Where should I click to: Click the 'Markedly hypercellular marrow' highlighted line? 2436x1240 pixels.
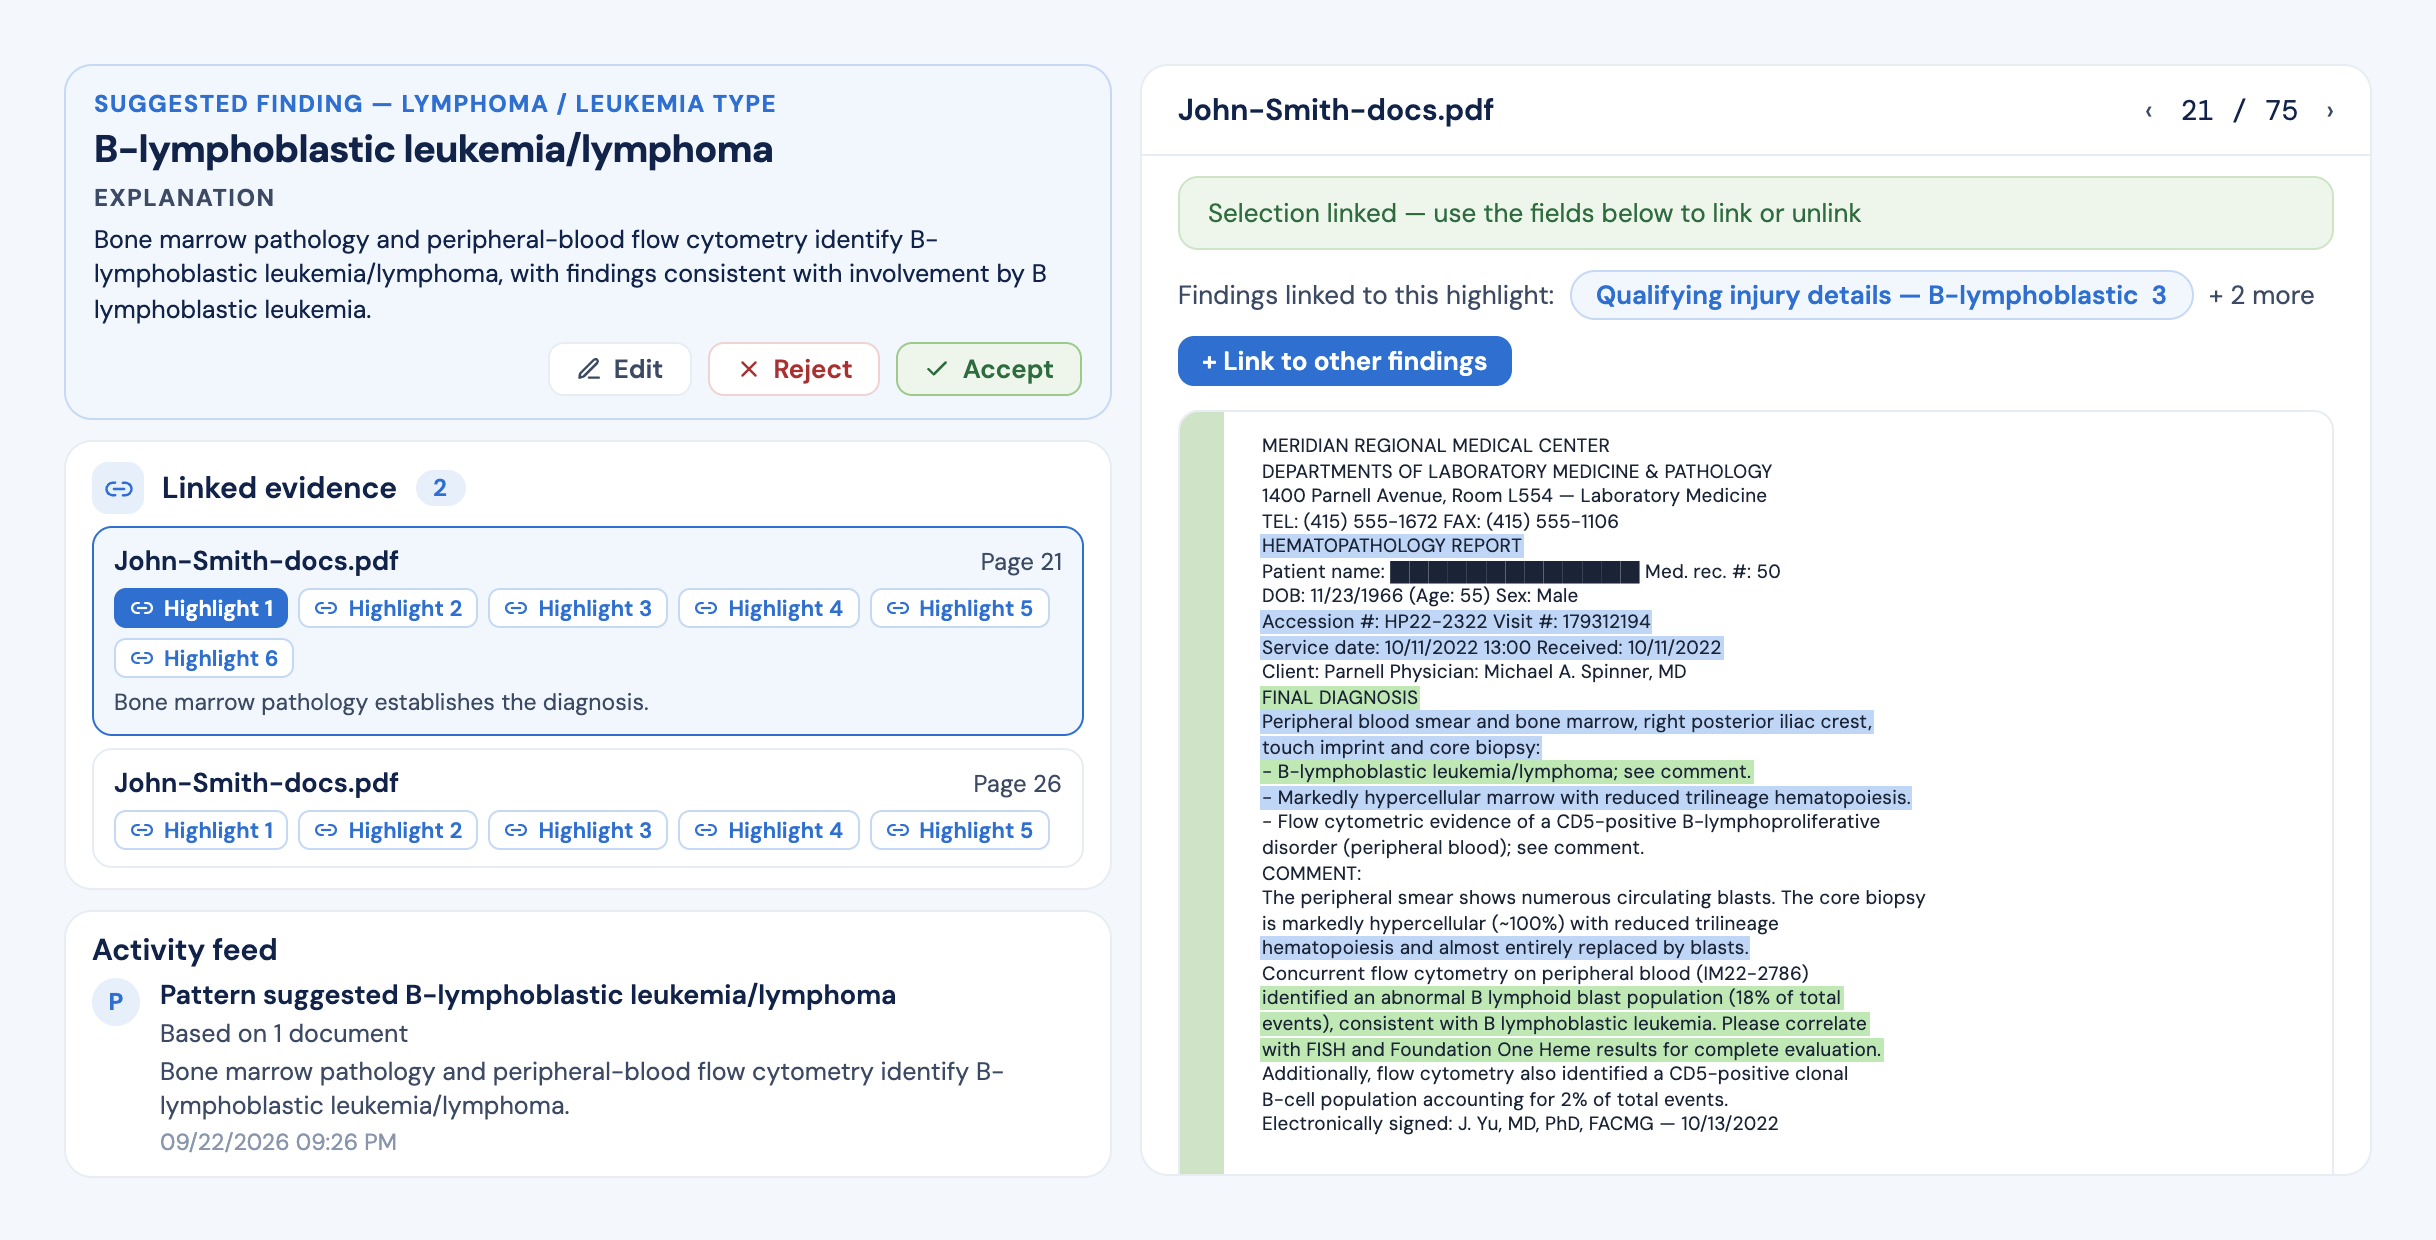[x=1586, y=797]
